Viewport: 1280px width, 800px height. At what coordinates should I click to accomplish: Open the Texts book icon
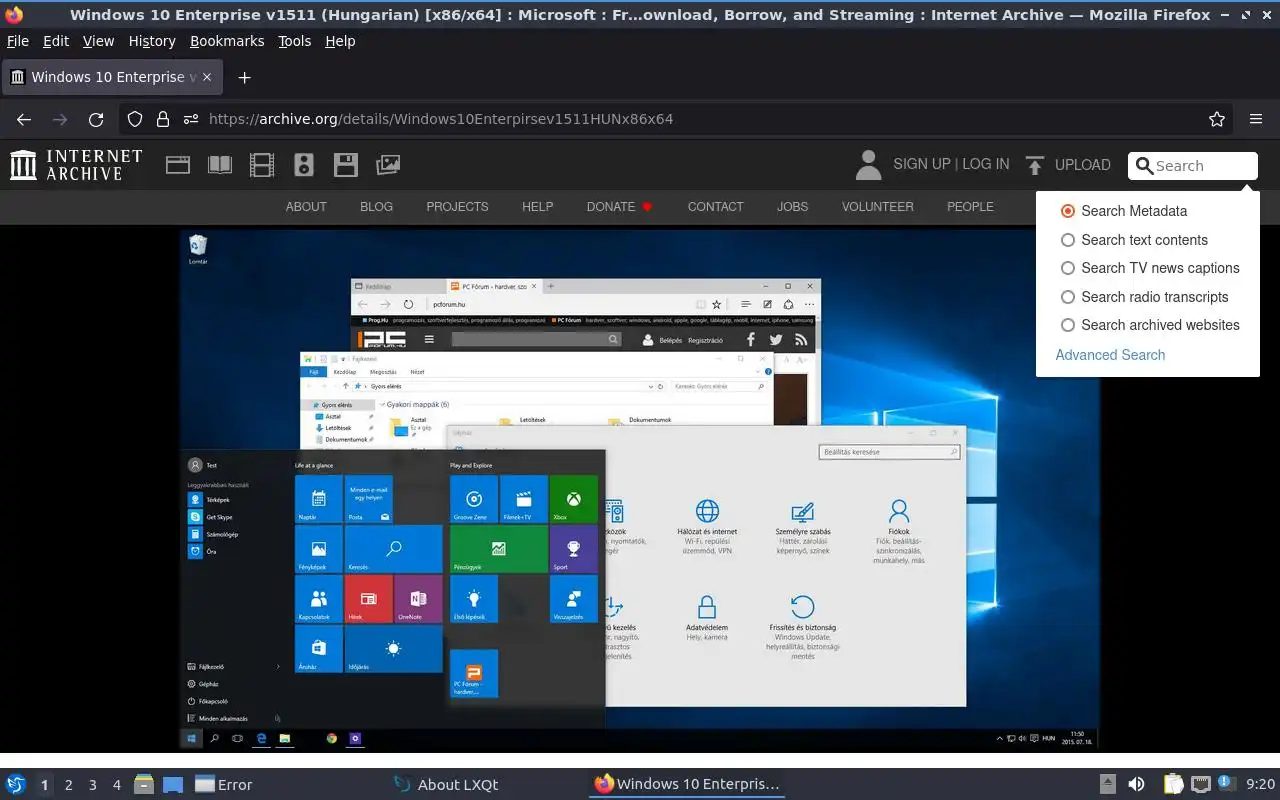(220, 165)
